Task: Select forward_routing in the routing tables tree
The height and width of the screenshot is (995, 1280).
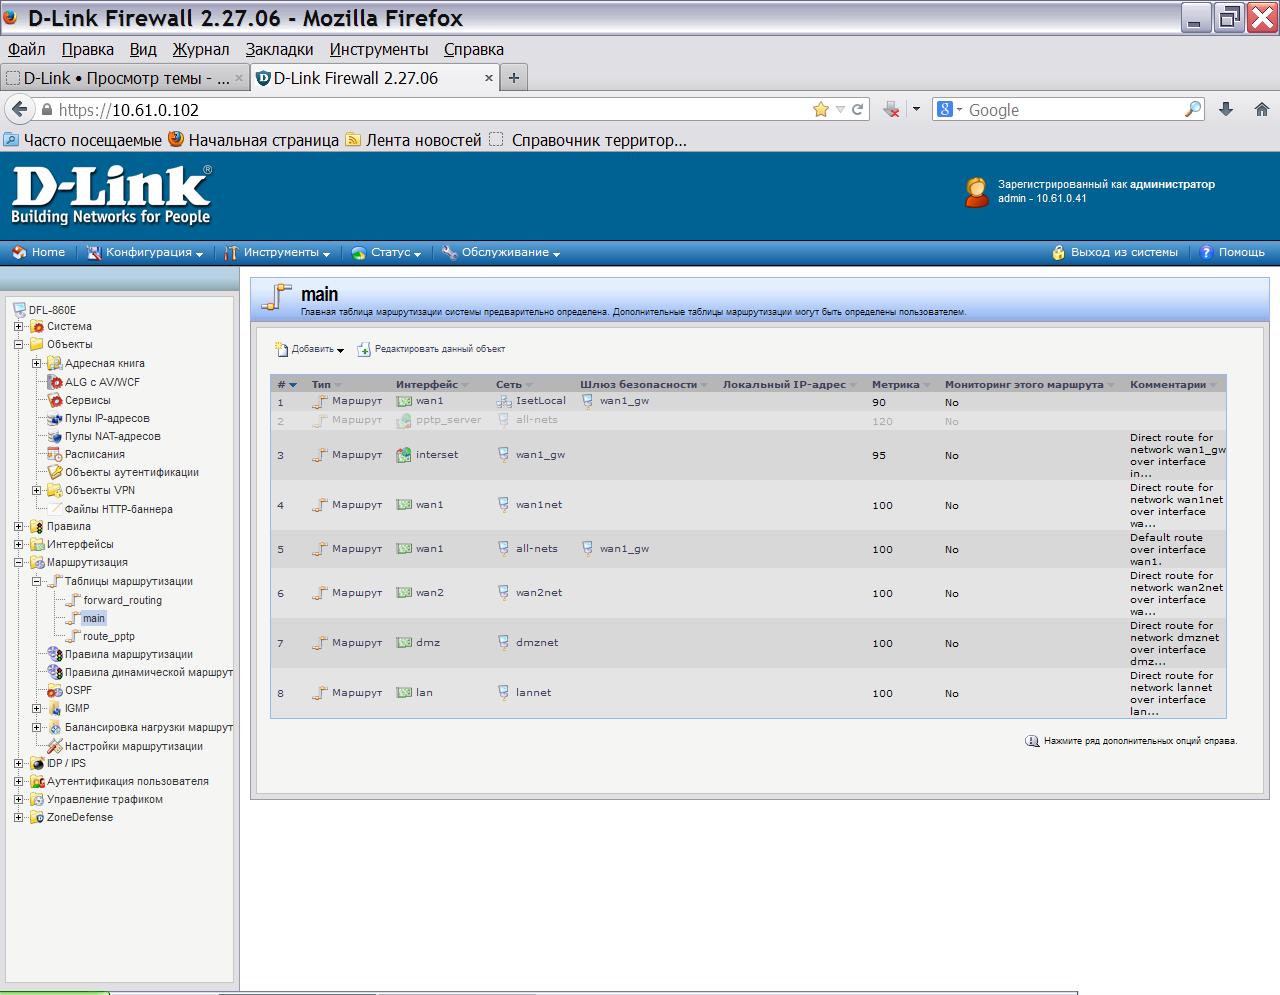Action: pyautogui.click(x=122, y=600)
